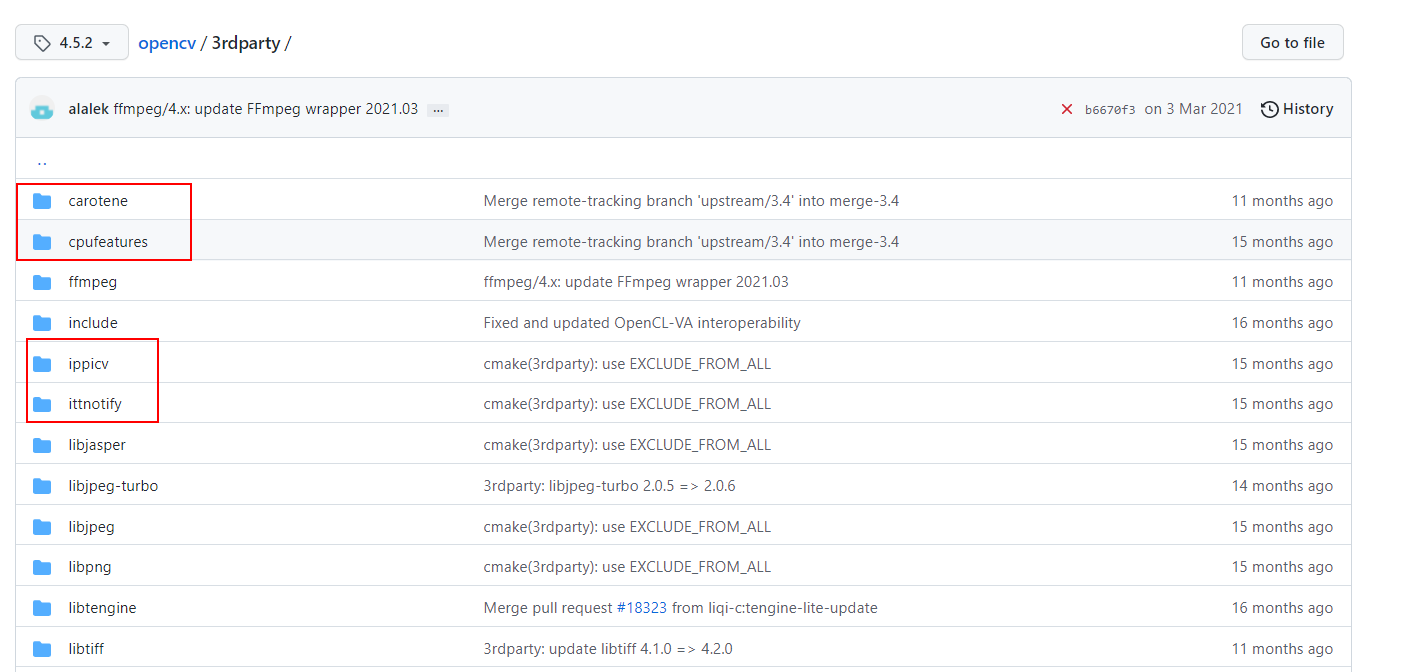Image resolution: width=1405 pixels, height=672 pixels.
Task: Open the 4.5.2 tag selector dropdown
Action: (x=72, y=43)
